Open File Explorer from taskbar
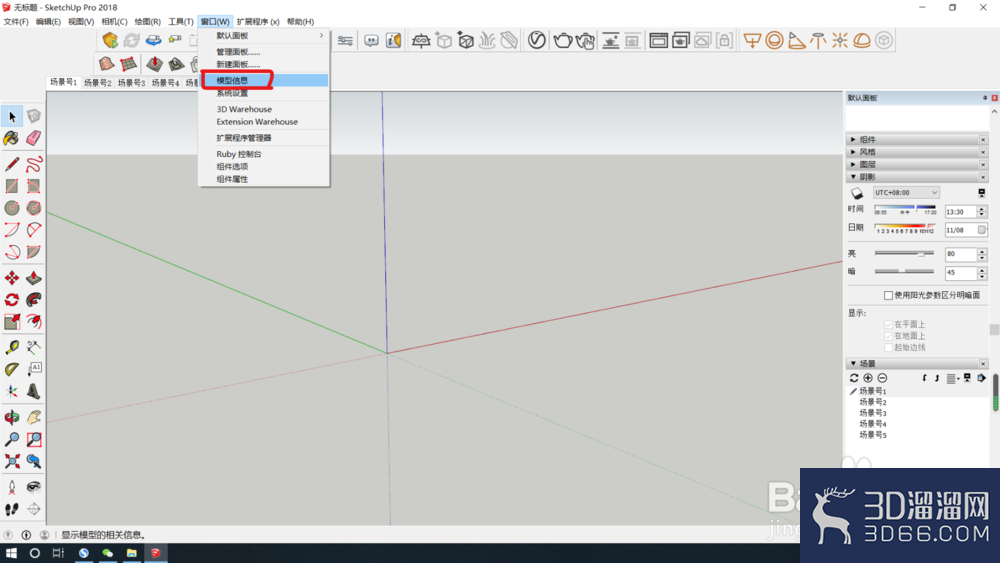 pyautogui.click(x=131, y=553)
